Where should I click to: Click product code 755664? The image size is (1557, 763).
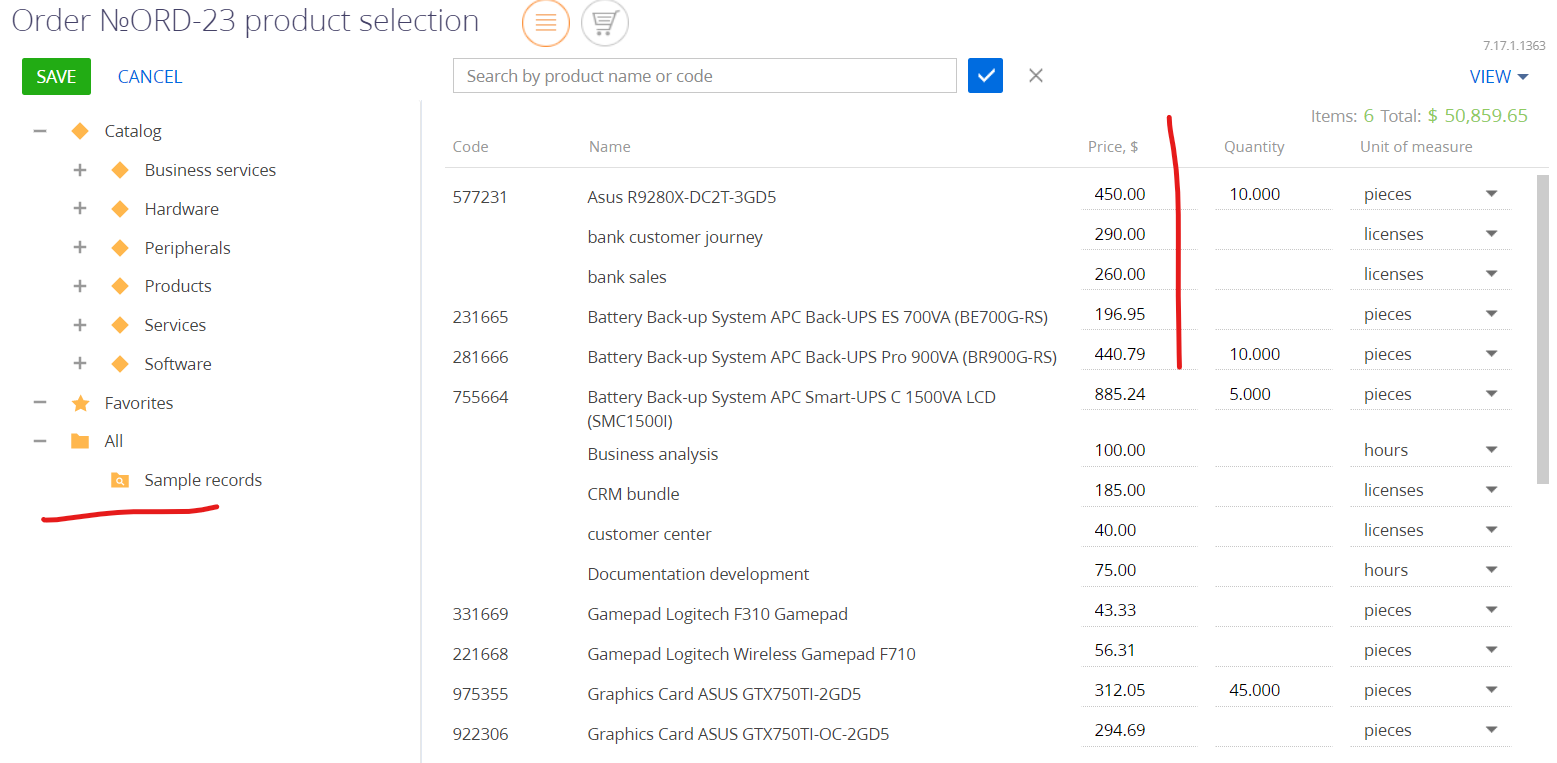point(480,397)
